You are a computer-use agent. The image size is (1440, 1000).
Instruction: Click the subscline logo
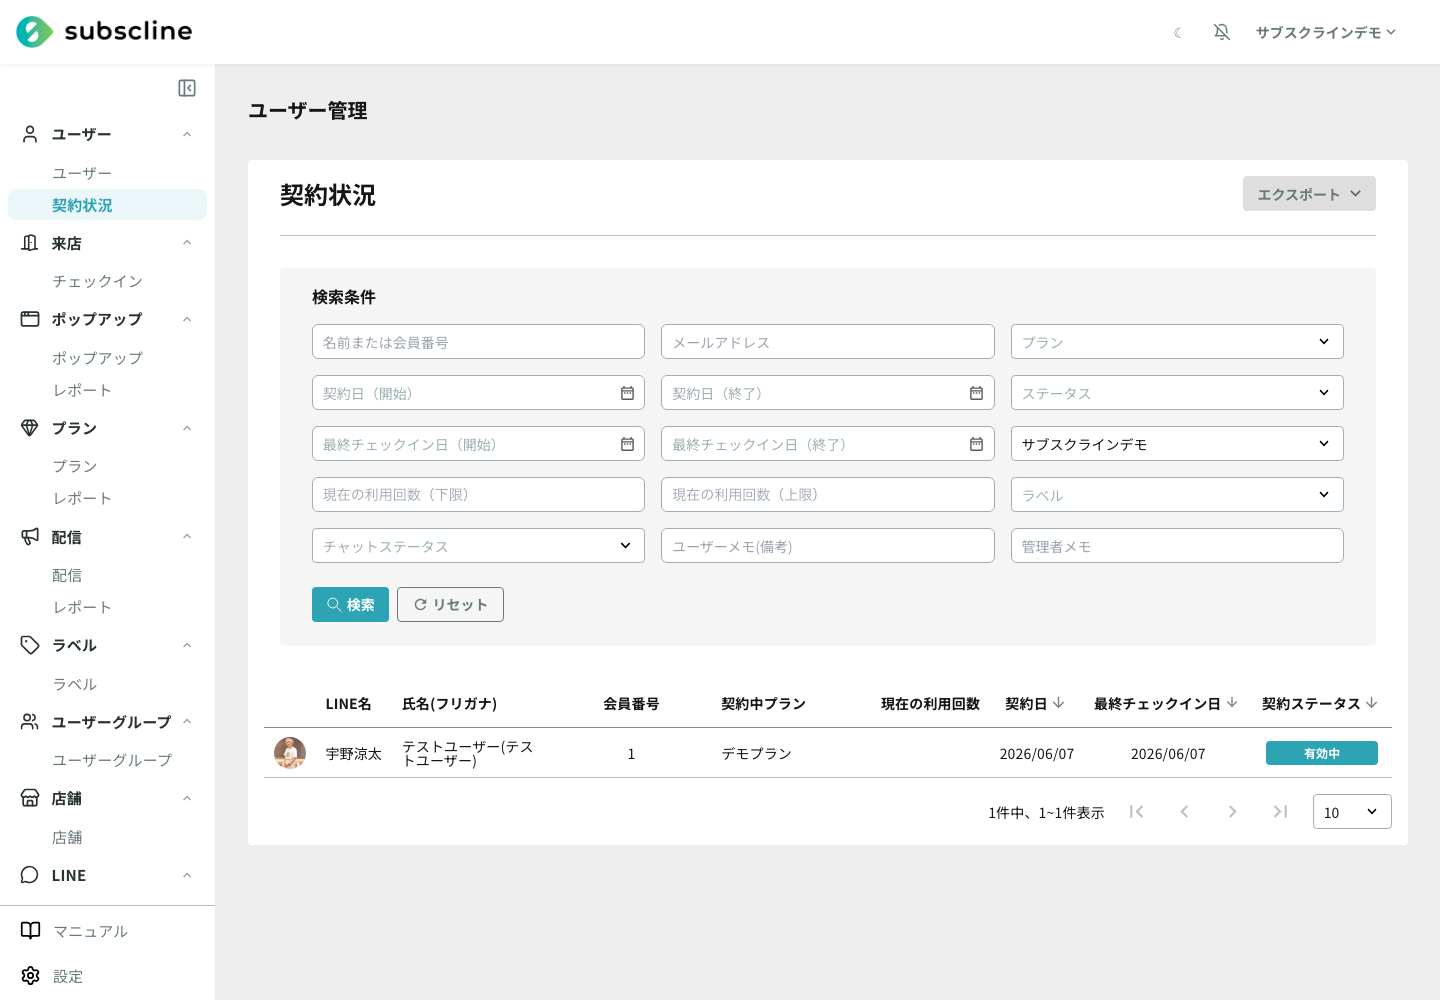[104, 32]
